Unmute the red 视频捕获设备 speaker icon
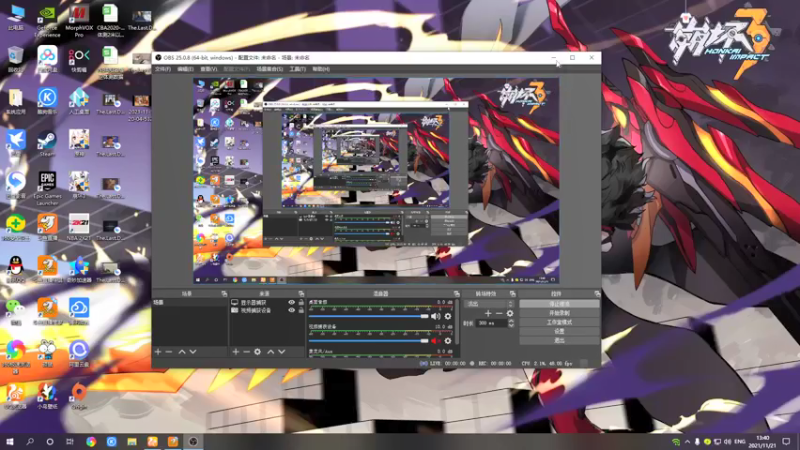The width and height of the screenshot is (800, 450). pyautogui.click(x=436, y=341)
